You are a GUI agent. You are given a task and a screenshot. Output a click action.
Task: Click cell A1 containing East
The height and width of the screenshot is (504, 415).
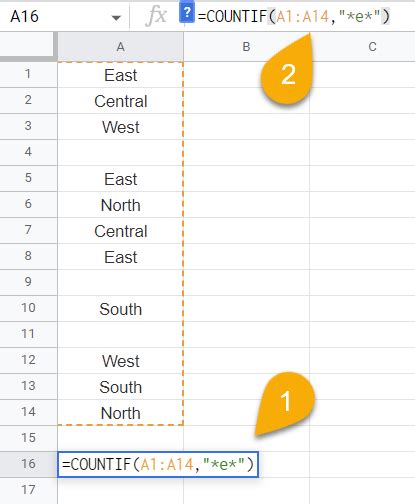click(120, 75)
